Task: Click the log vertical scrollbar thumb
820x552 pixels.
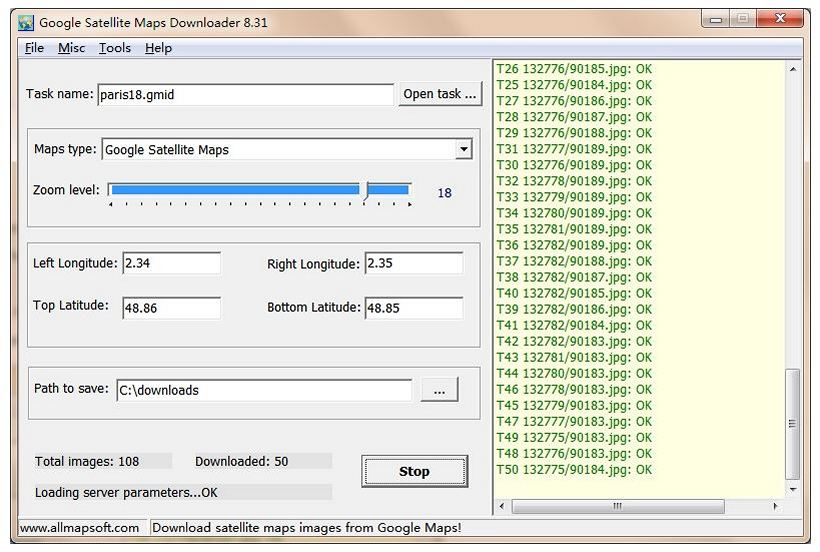Action: pyautogui.click(x=793, y=424)
